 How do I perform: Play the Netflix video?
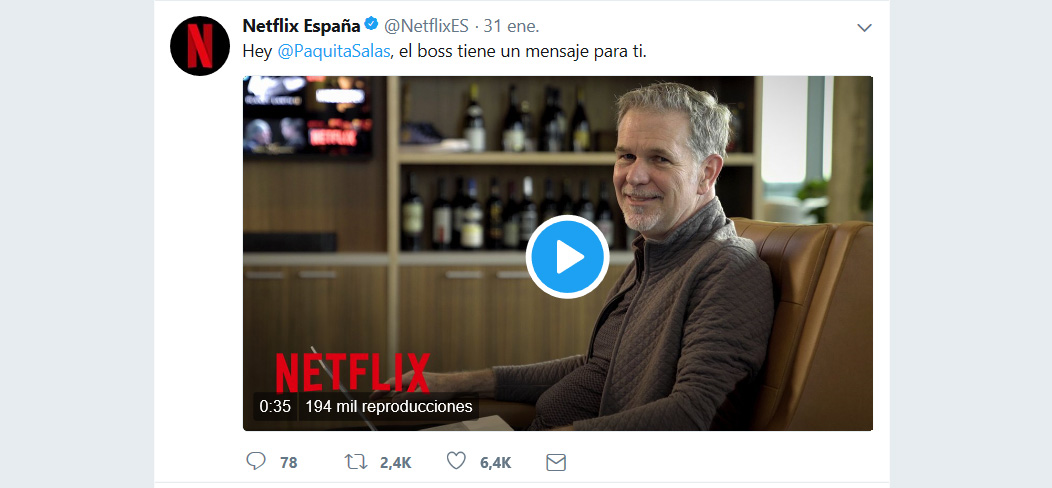click(568, 256)
